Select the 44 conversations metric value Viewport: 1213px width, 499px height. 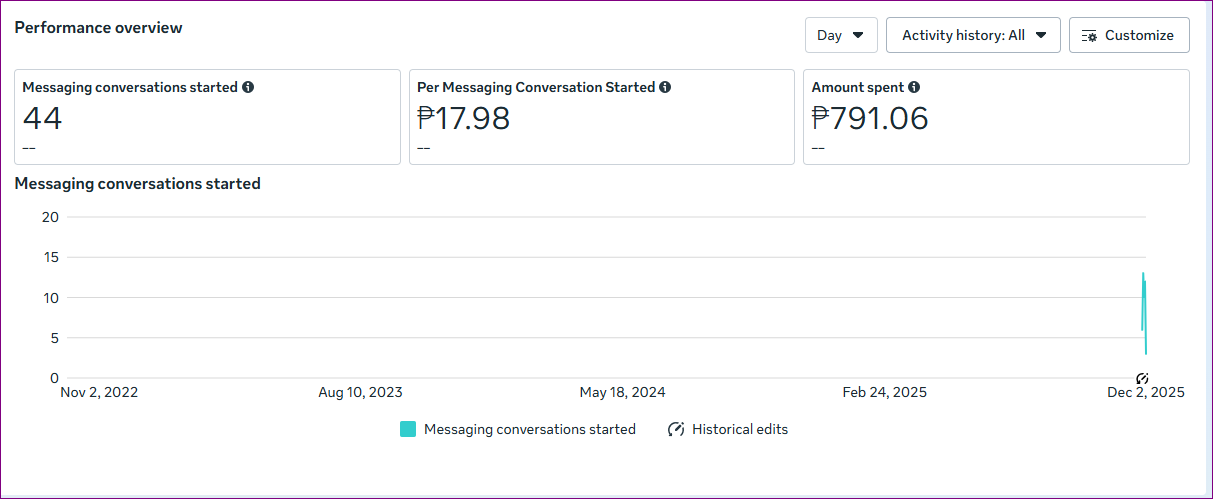tap(42, 119)
